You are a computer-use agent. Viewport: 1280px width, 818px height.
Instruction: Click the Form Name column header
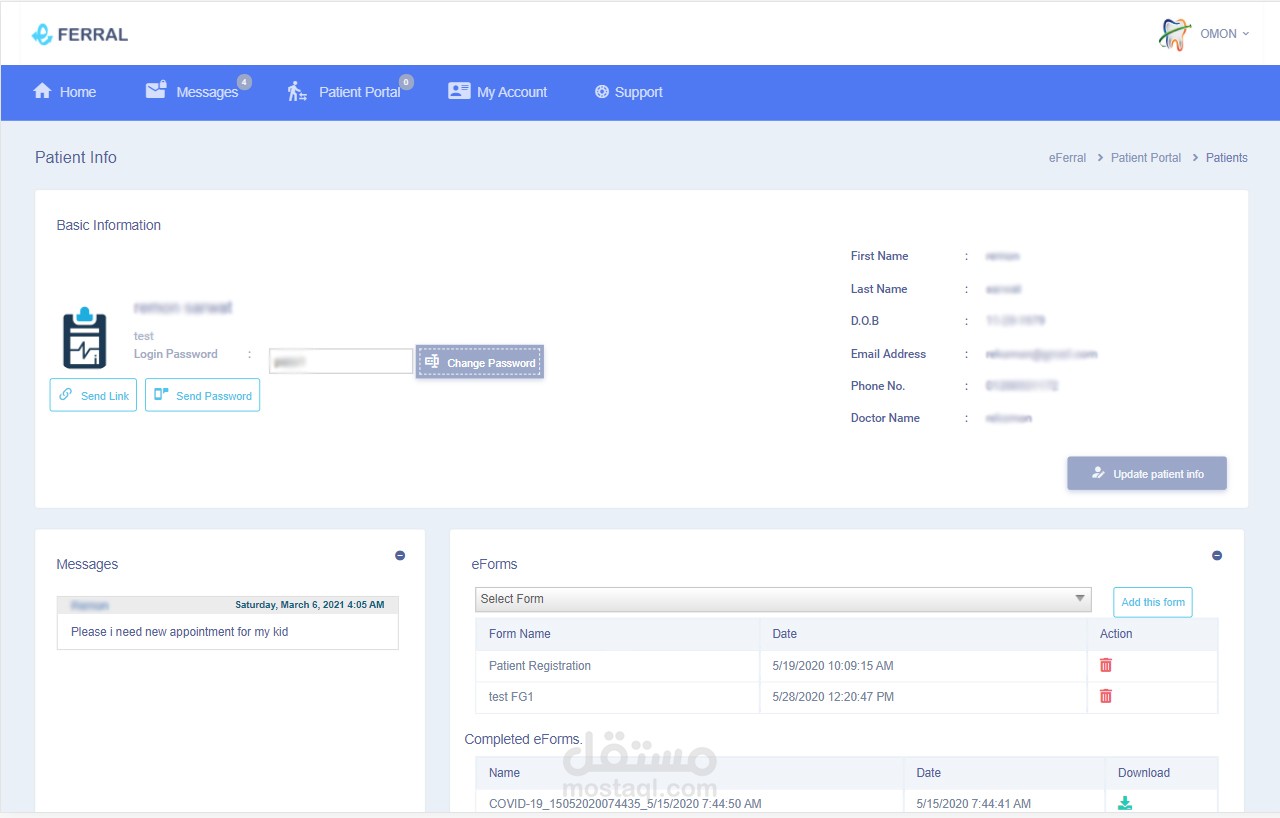520,634
